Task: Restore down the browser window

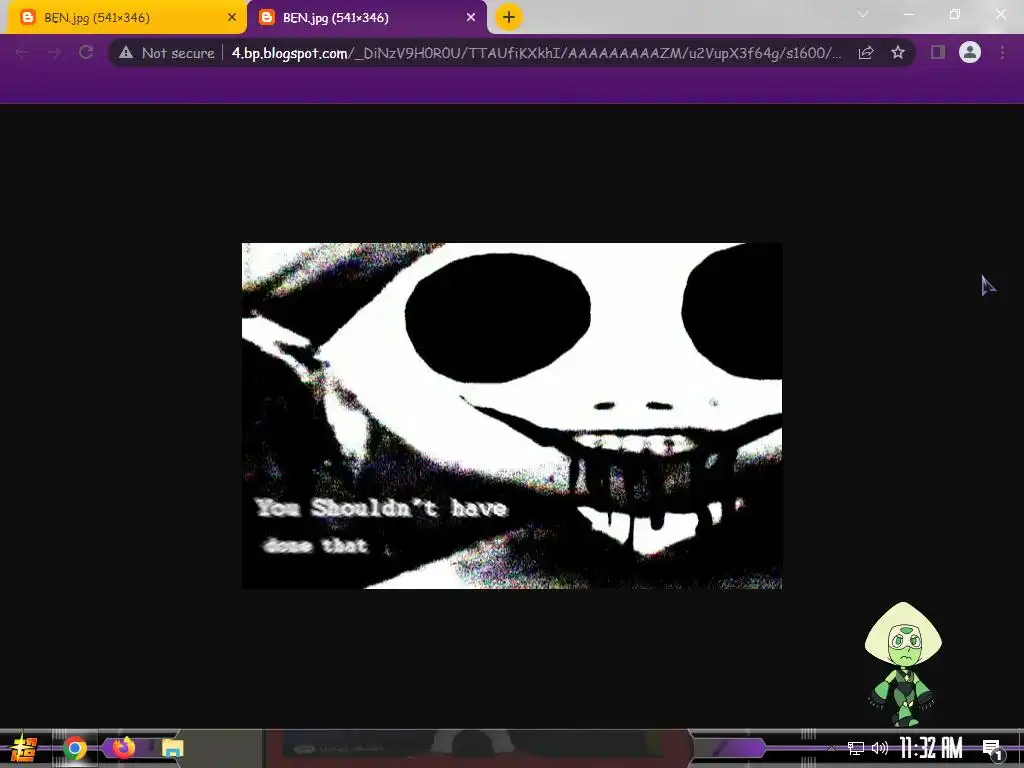Action: click(x=955, y=14)
